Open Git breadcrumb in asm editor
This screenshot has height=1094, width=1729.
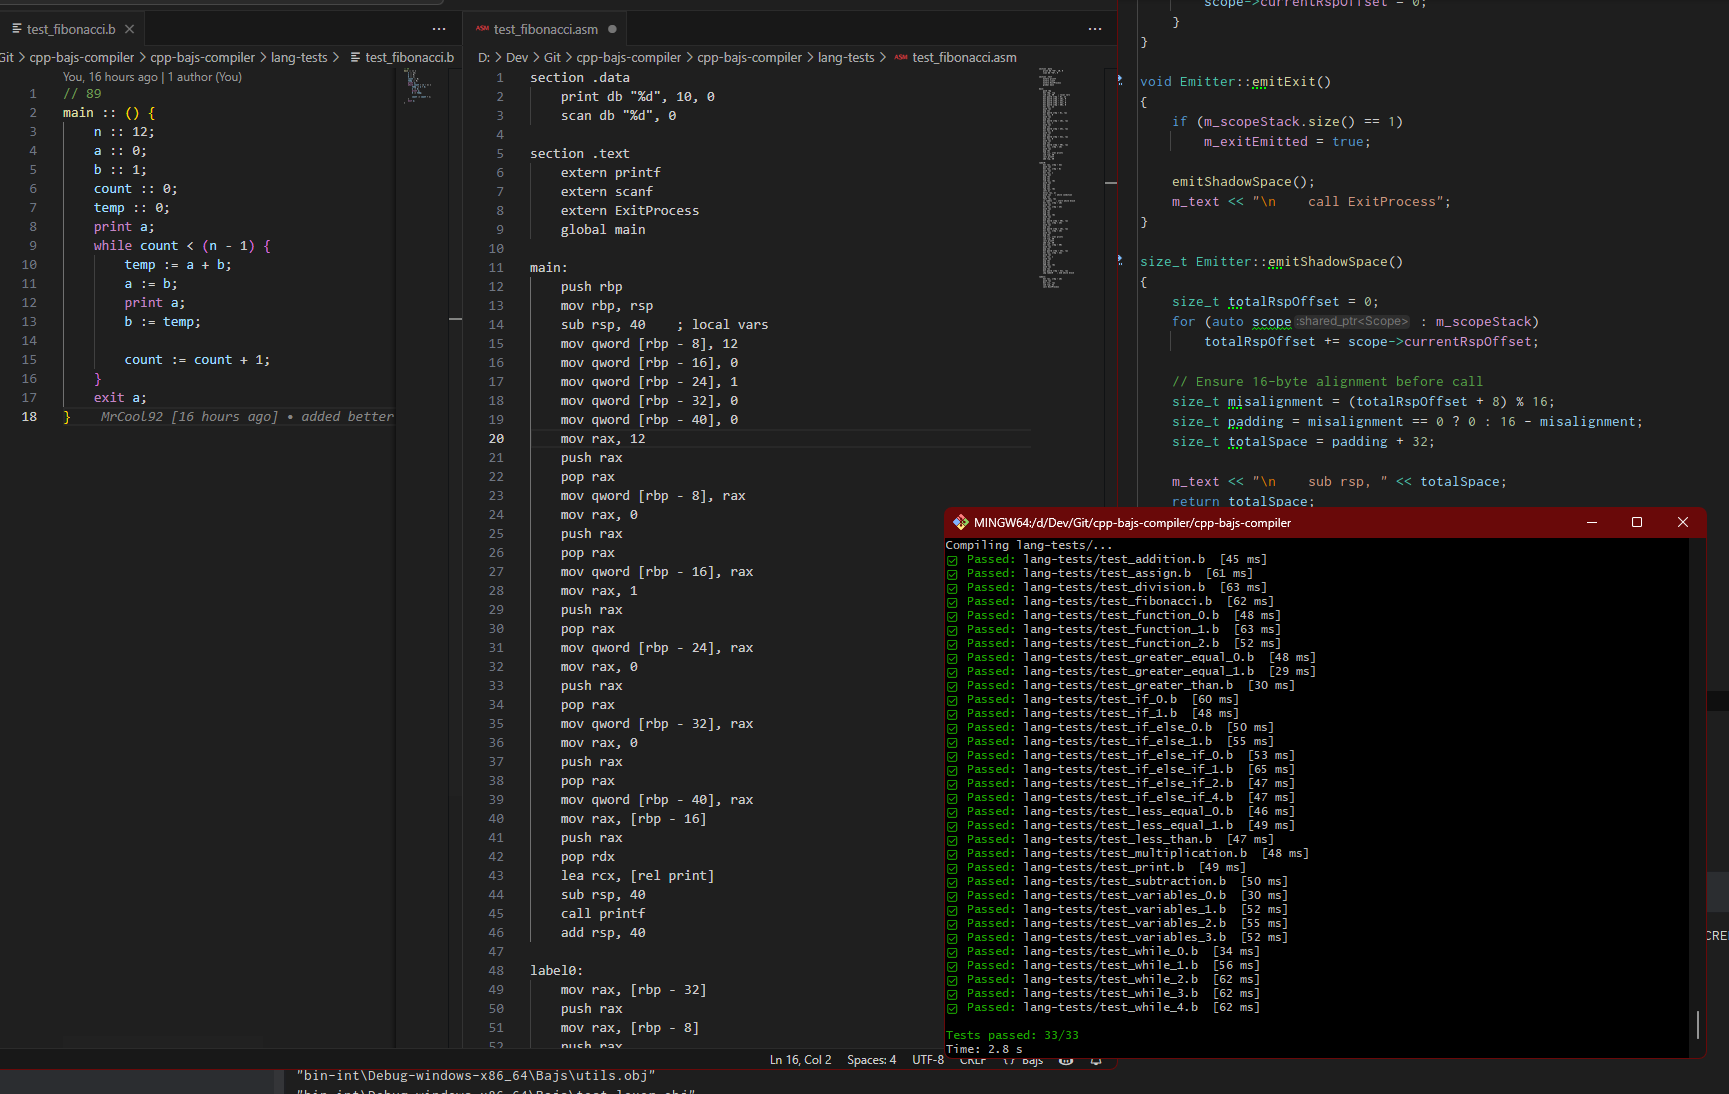tap(552, 57)
